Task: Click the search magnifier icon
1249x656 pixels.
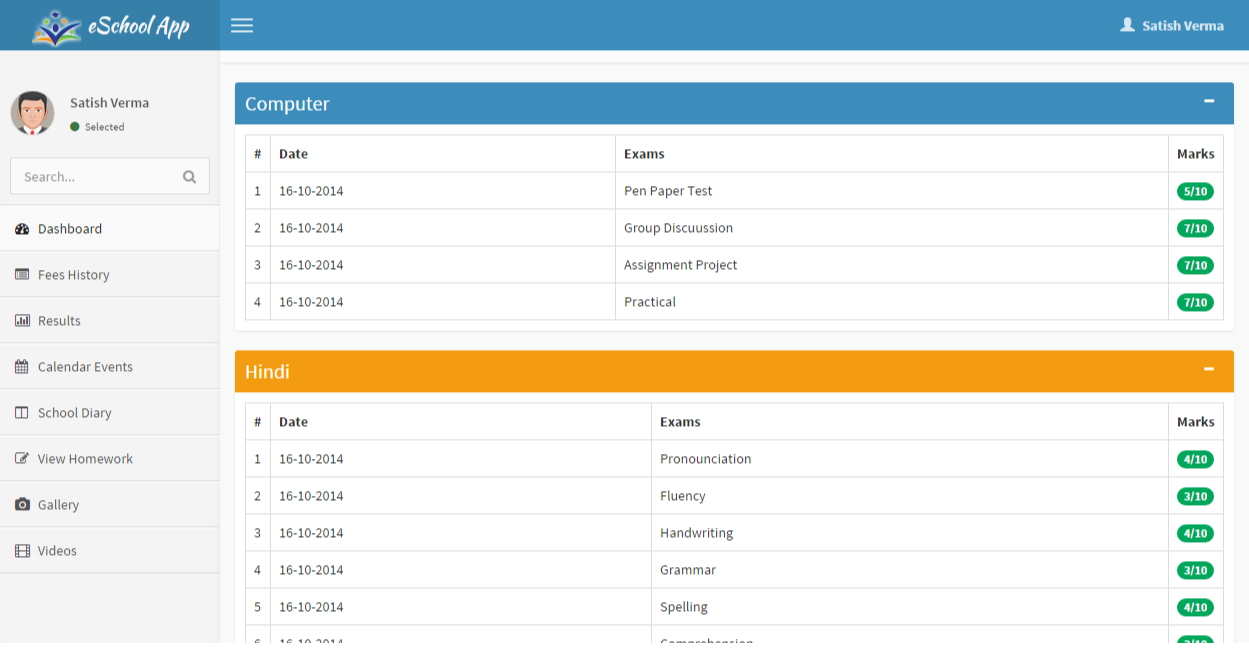Action: 189,176
